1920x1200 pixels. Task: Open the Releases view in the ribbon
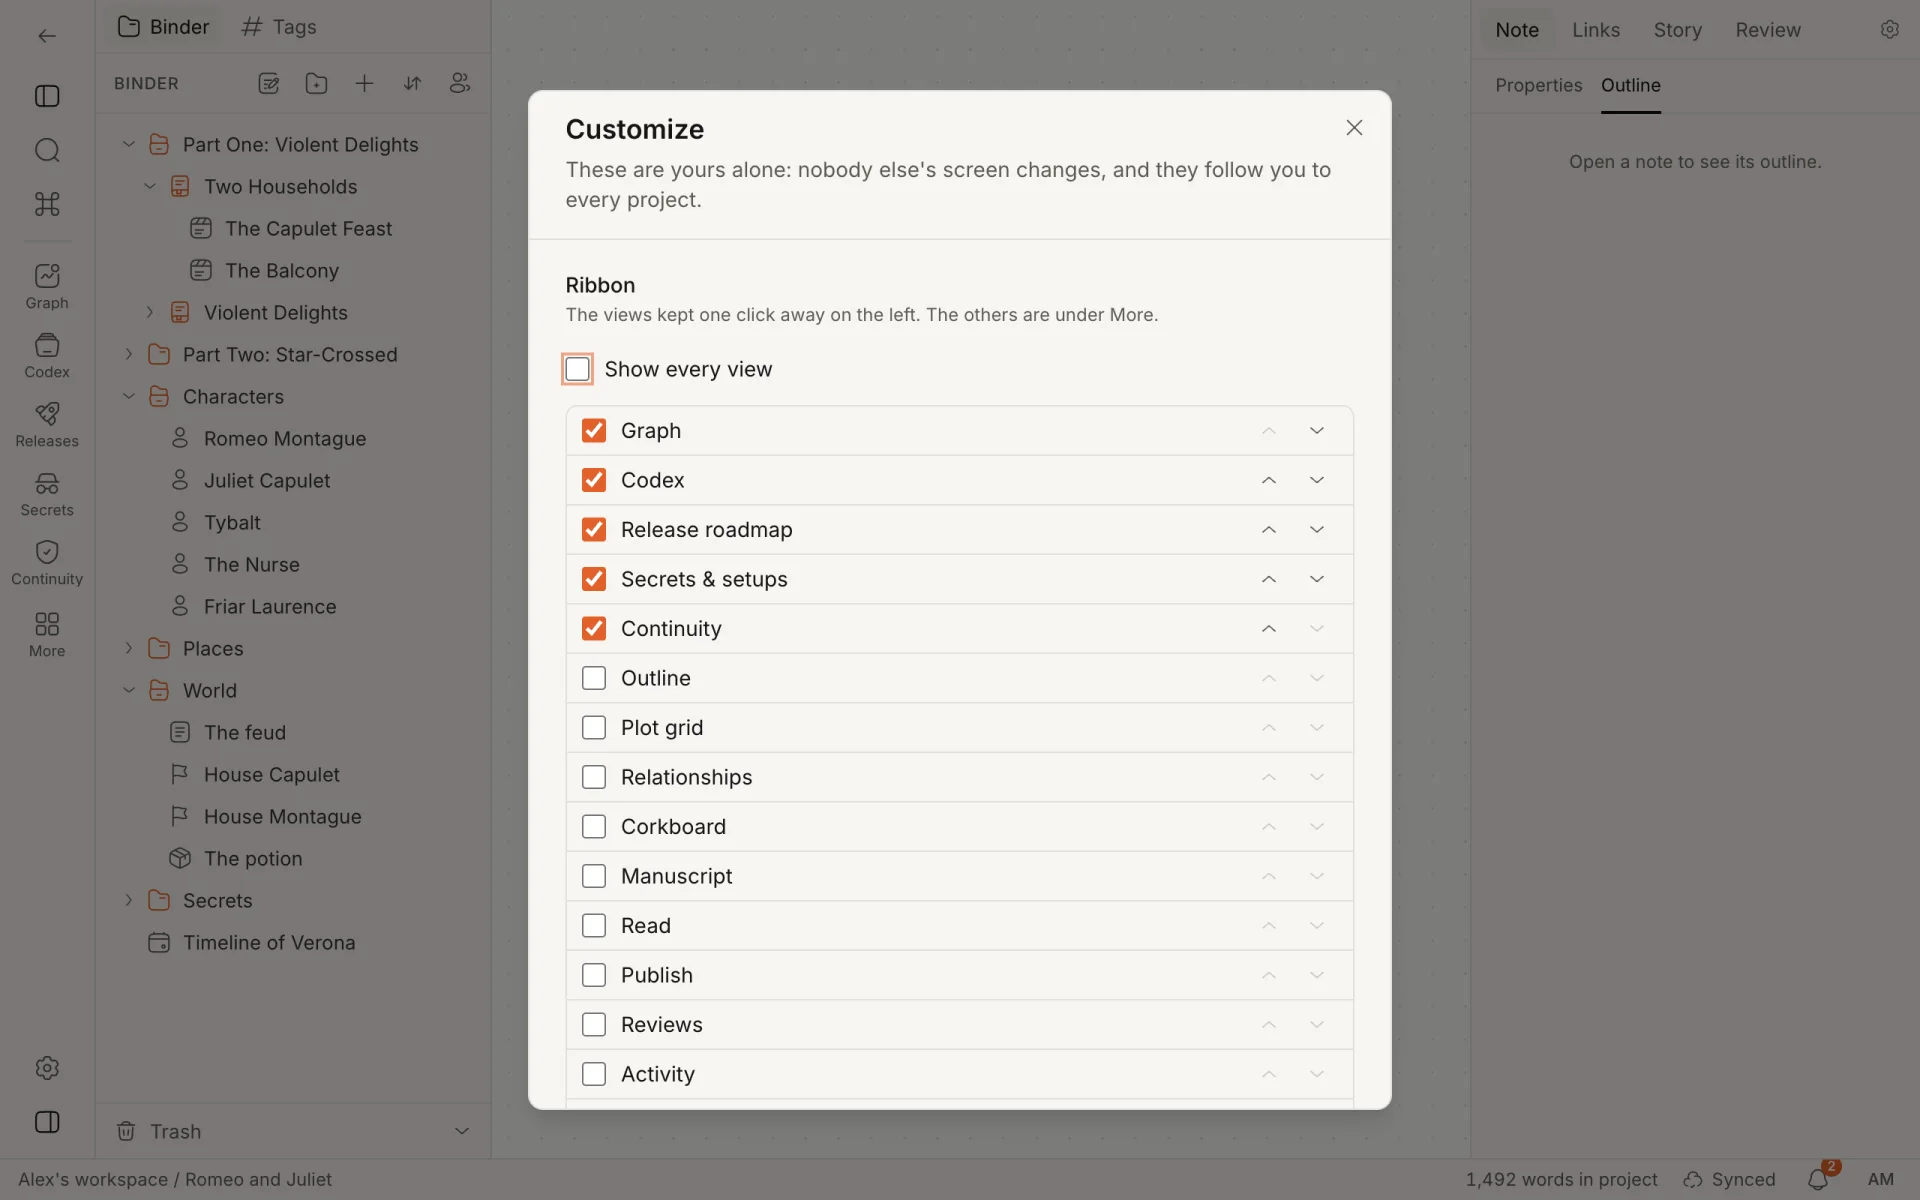[47, 425]
